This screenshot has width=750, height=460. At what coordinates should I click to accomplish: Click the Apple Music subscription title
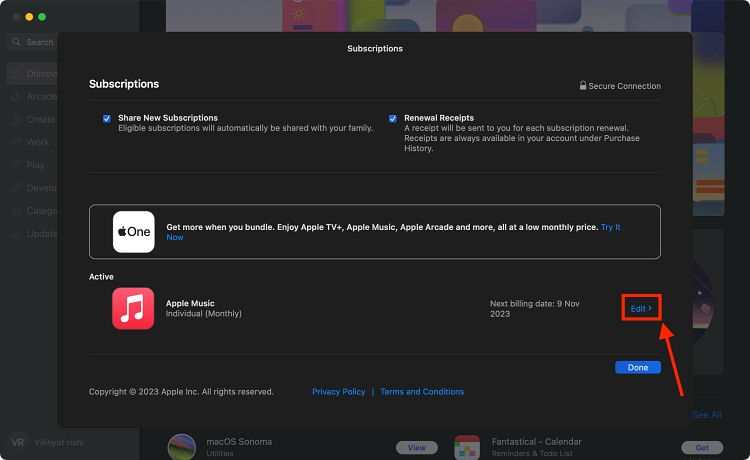click(190, 303)
